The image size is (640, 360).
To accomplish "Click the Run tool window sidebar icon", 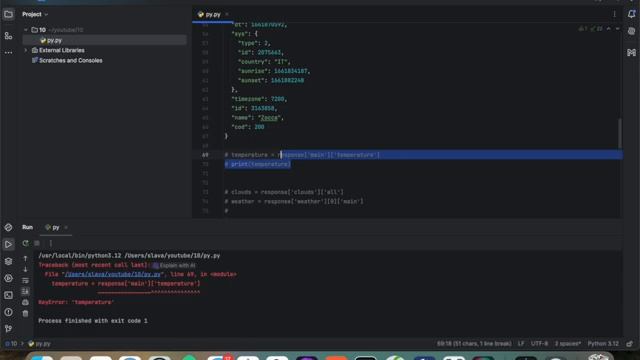I will click(8, 244).
